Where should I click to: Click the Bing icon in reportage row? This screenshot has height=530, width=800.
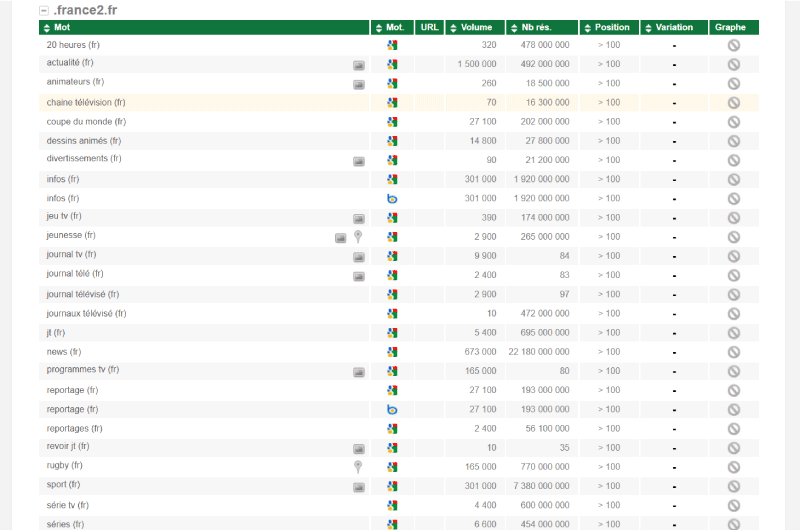392,410
